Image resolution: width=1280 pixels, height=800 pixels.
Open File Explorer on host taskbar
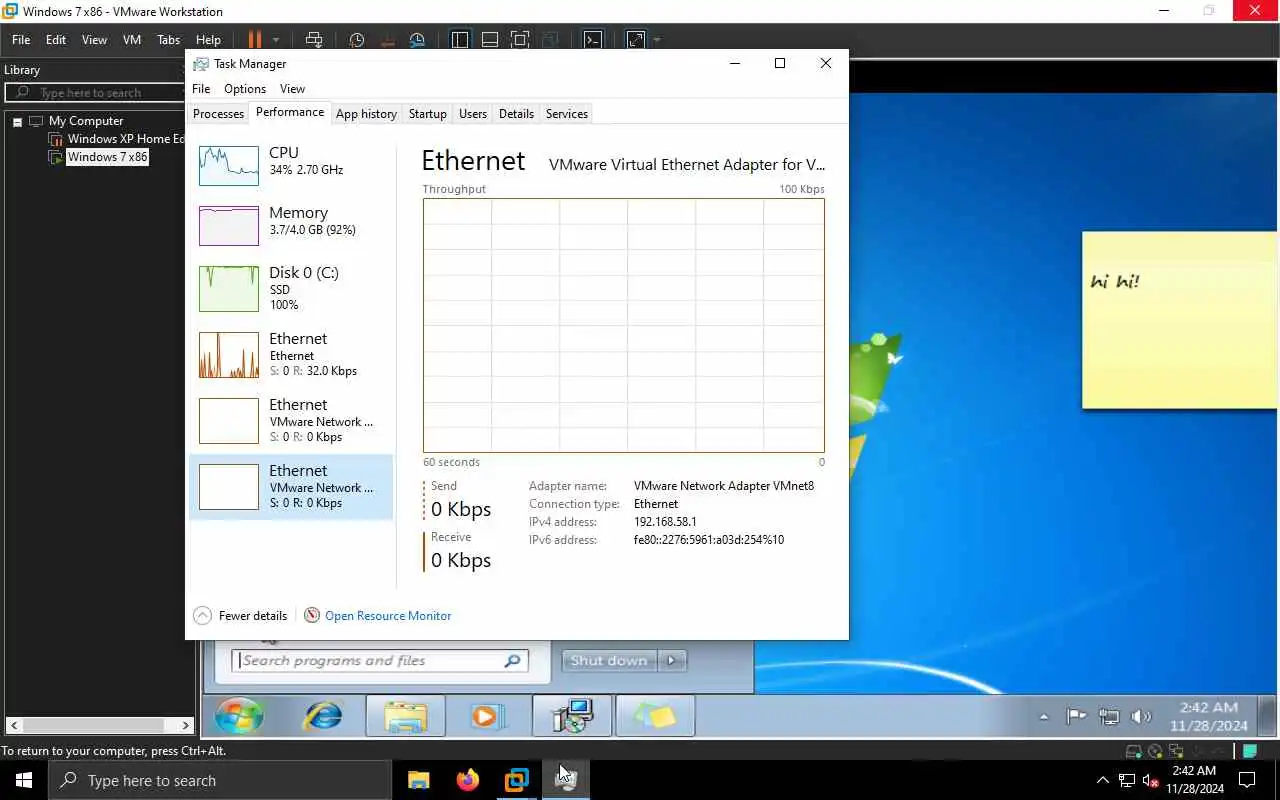(x=418, y=780)
